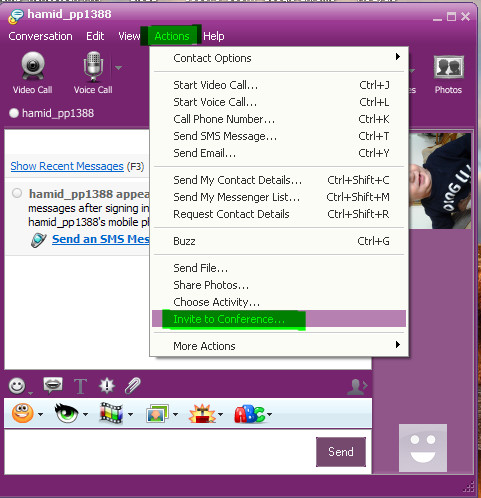Choose Send File menu entry
Screen dimensions: 481x498
(x=279, y=268)
